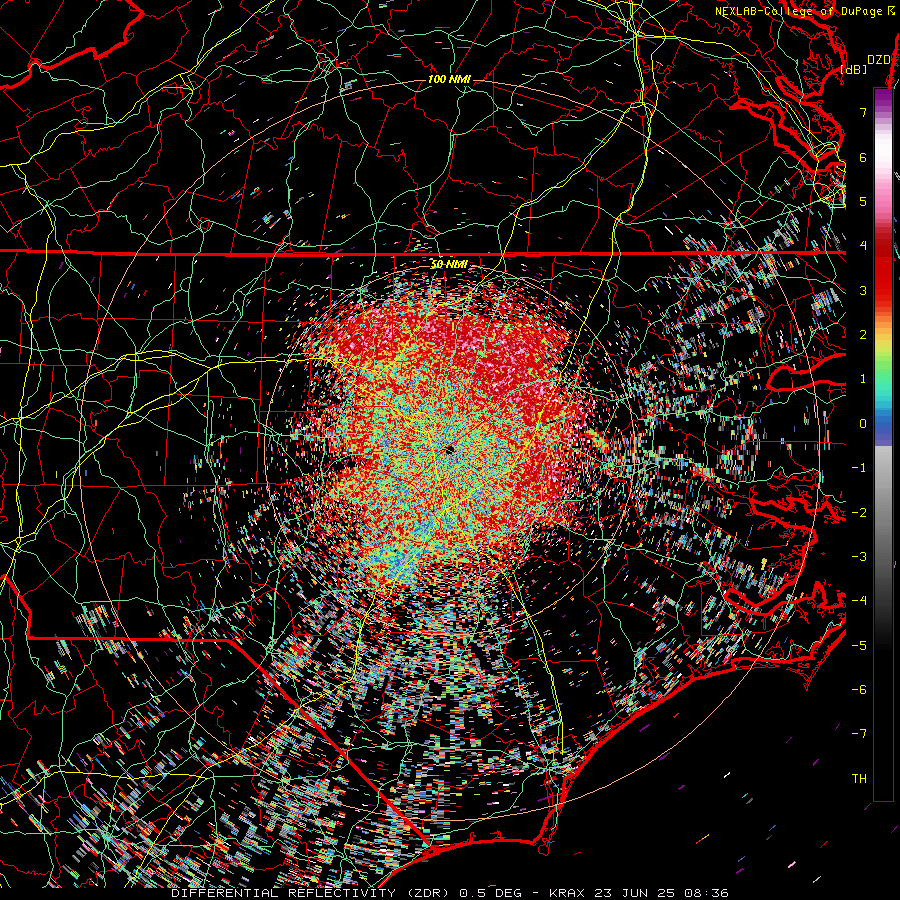Click the gray segment of color bar near -2
Viewport: 900px width, 900px height.
click(883, 512)
